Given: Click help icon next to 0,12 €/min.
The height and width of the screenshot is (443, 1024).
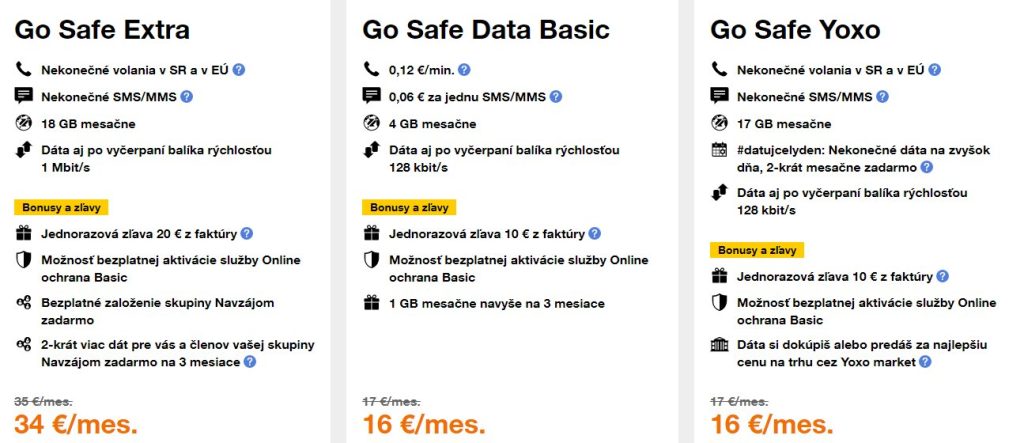Looking at the screenshot, I should point(464,70).
